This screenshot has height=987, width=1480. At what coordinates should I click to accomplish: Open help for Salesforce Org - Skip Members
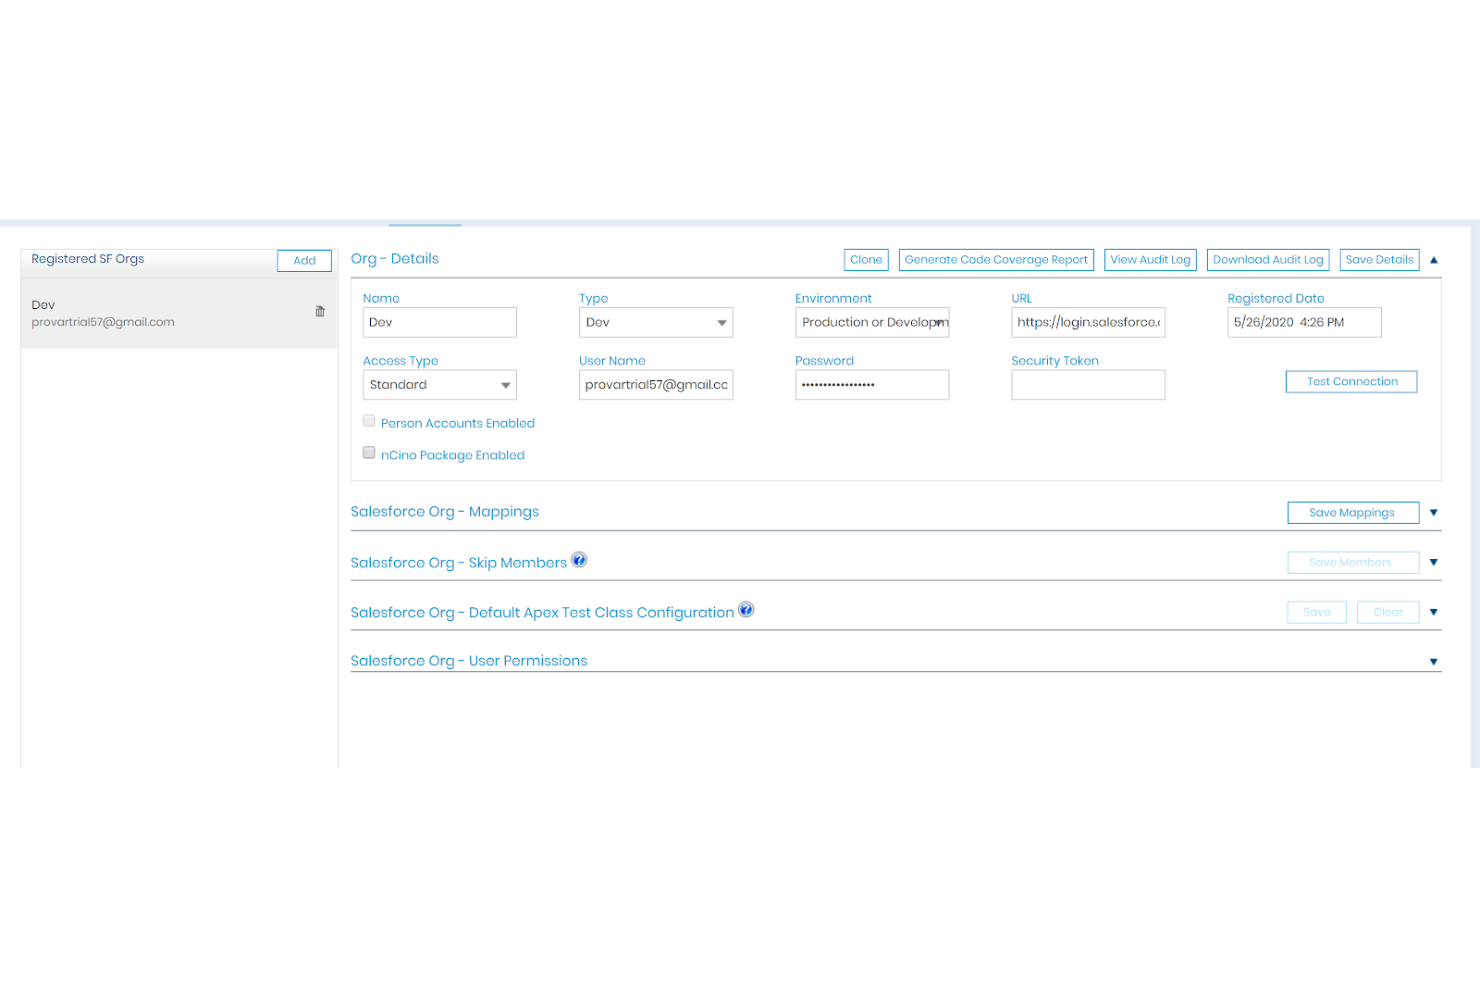tap(579, 560)
